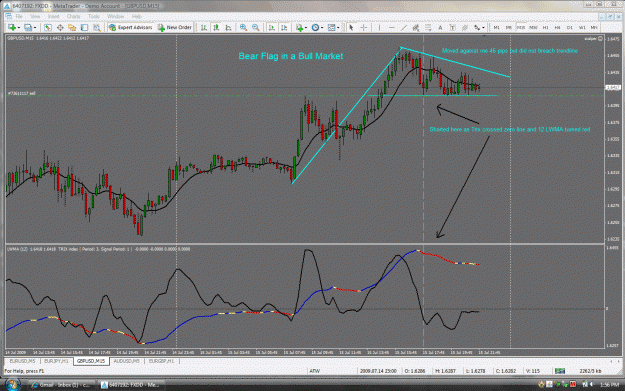Viewport: 625px width, 391px height.
Task: Open the Windows Start orb
Action: (12, 385)
